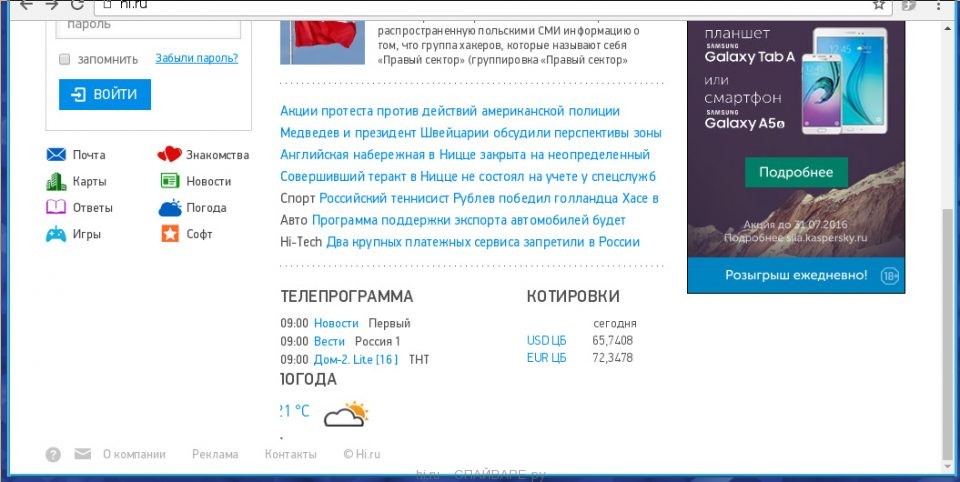
Task: Click the Погода cloud icon in sidebar
Action: (169, 208)
